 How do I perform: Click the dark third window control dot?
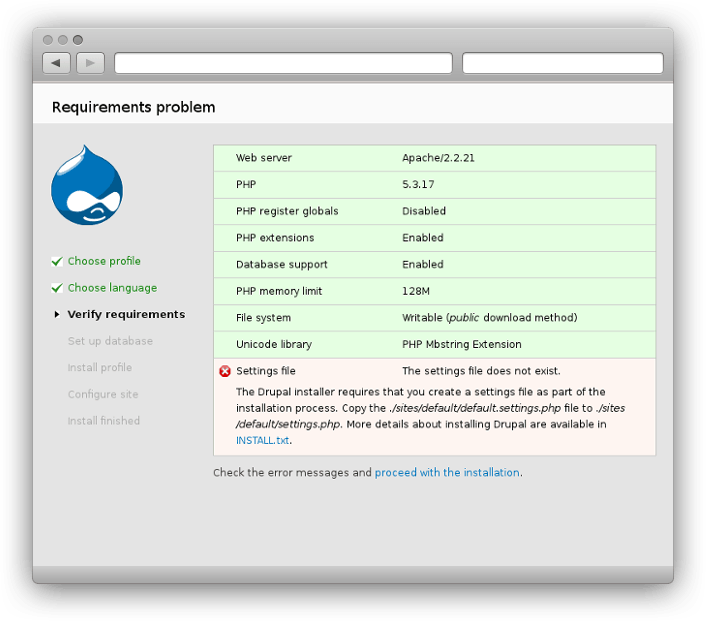tap(78, 40)
